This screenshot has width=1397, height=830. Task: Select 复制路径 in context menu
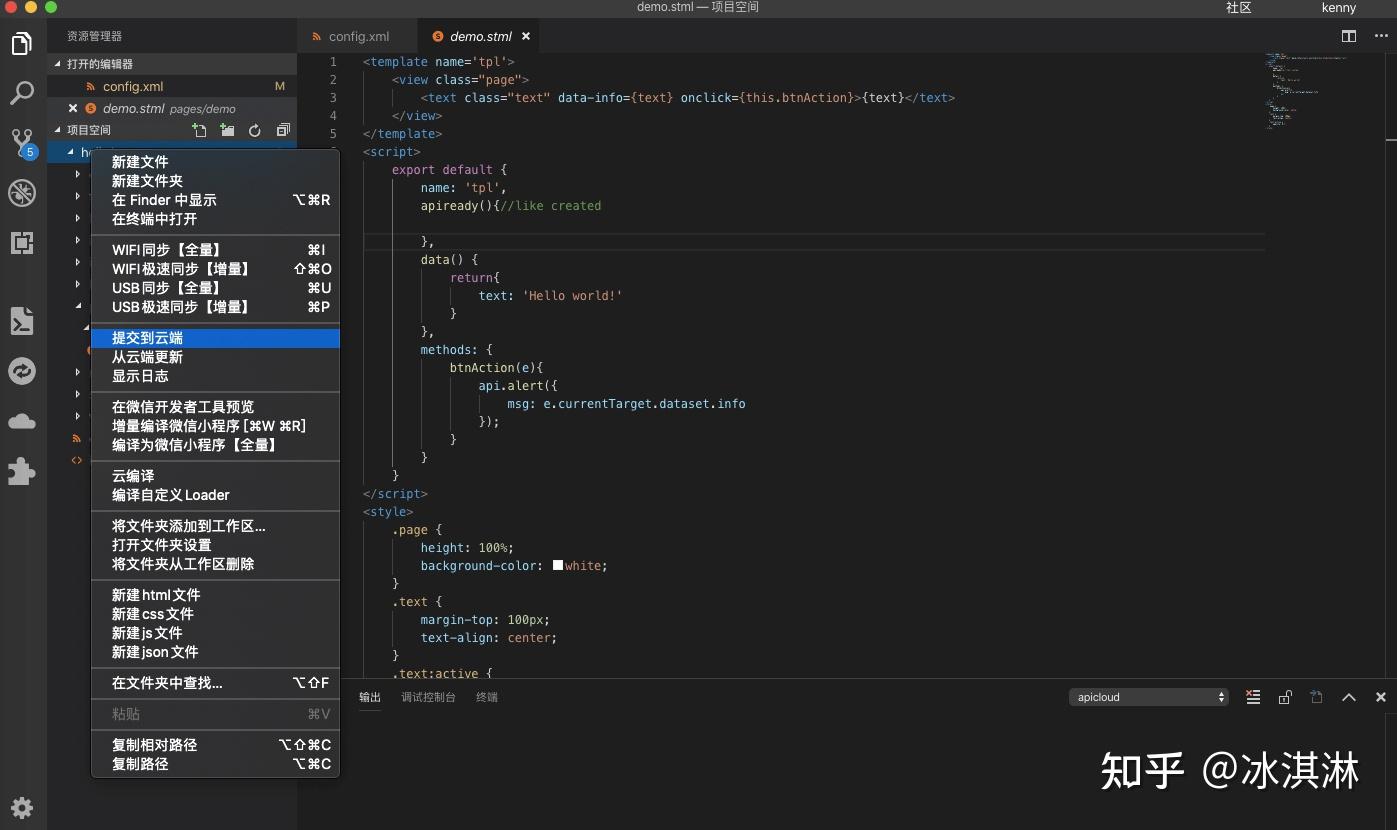pyautogui.click(x=215, y=764)
